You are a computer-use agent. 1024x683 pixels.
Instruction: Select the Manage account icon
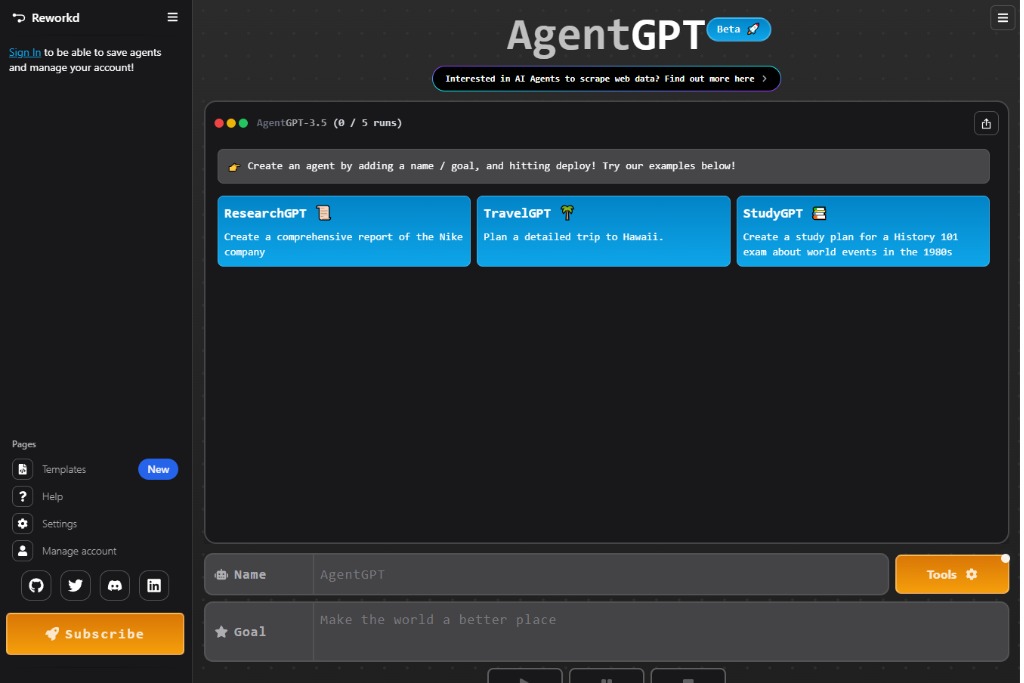click(x=22, y=550)
